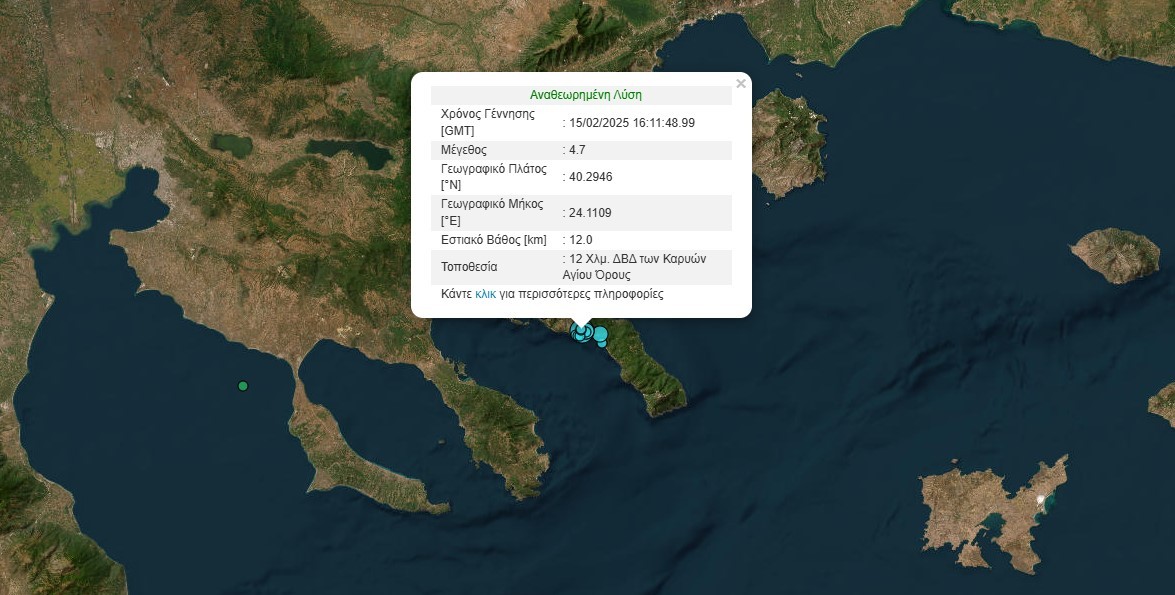This screenshot has height=595, width=1175.
Task: Close the earthquake info popup
Action: pyautogui.click(x=740, y=84)
